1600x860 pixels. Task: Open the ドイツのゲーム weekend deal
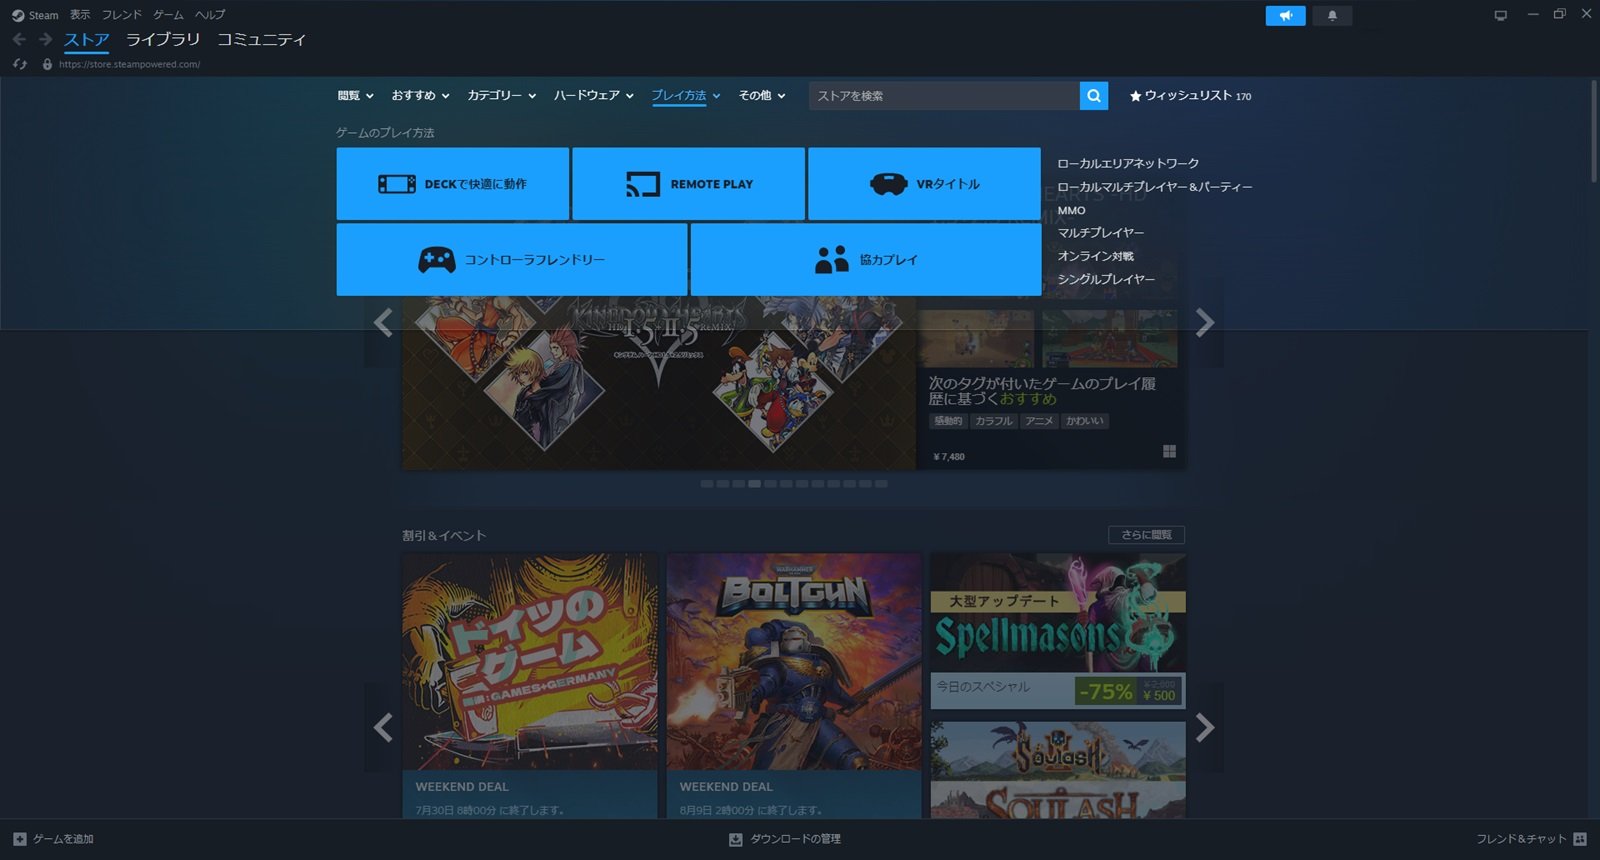pyautogui.click(x=530, y=686)
